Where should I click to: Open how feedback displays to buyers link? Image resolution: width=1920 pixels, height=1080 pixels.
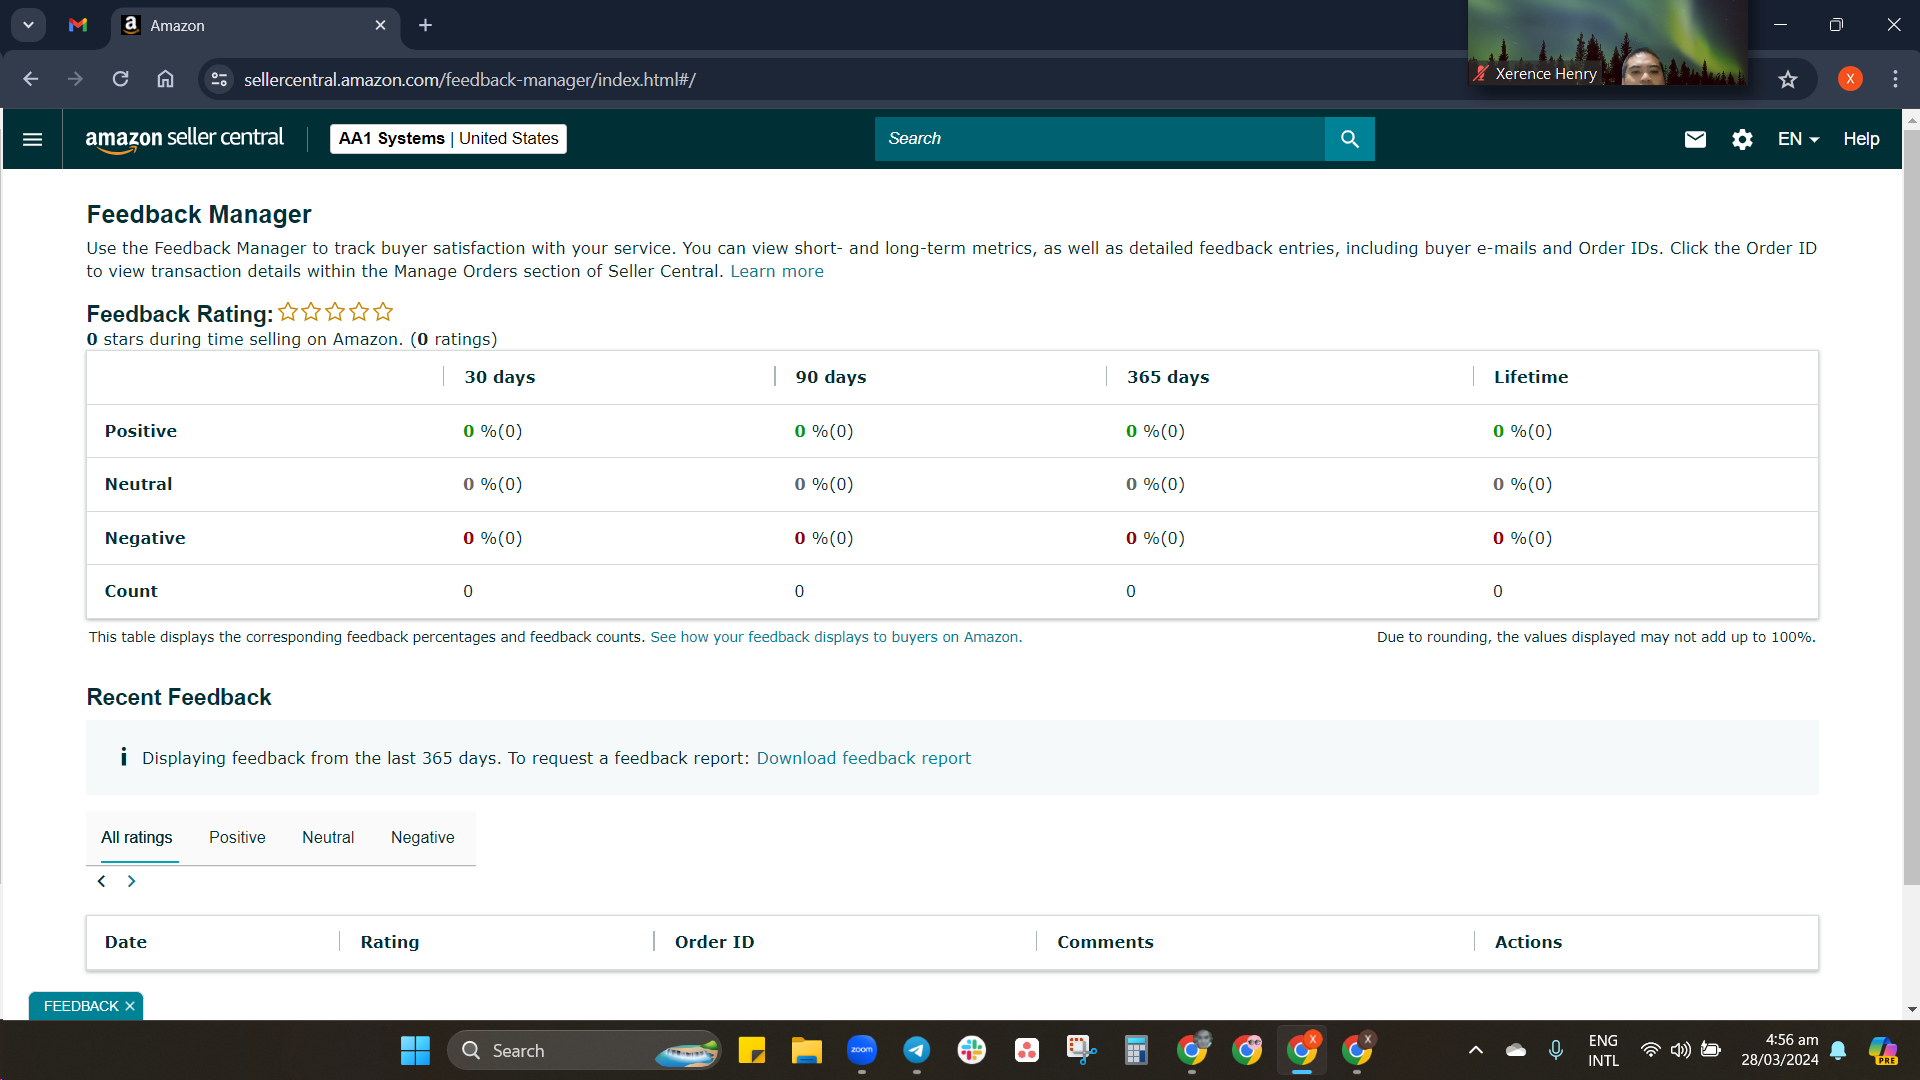coord(836,637)
